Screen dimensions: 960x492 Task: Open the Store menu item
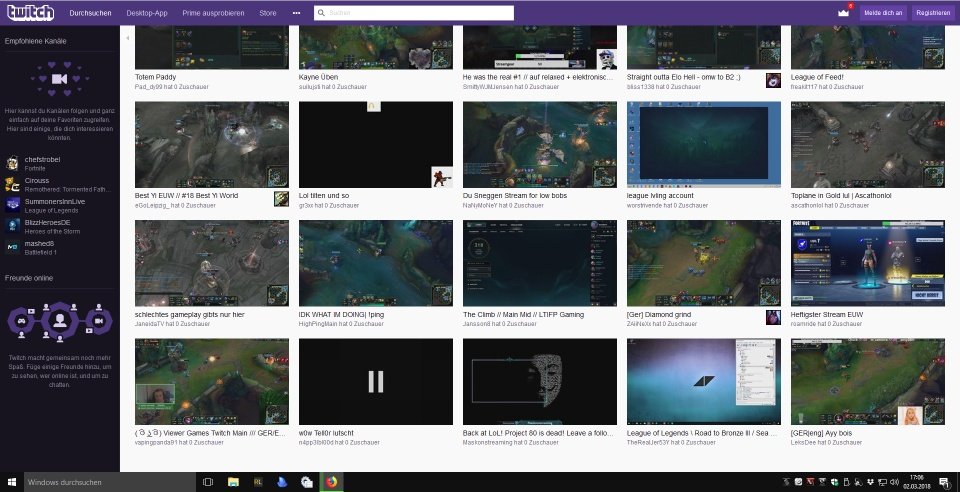[268, 13]
